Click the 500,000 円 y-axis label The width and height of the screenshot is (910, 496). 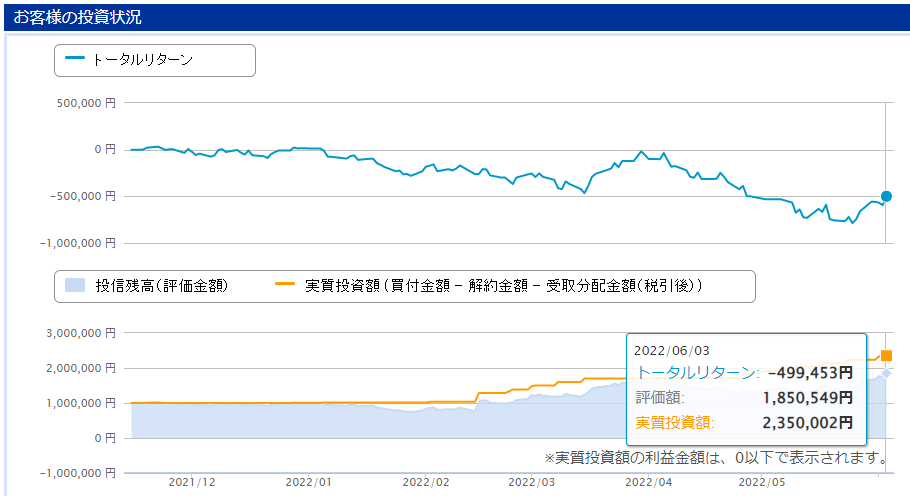click(86, 103)
